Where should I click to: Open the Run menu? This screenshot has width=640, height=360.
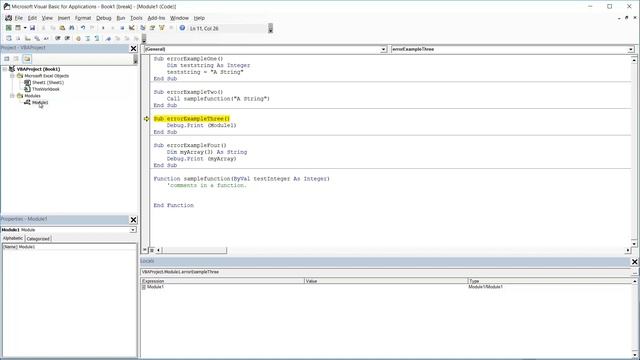tap(121, 18)
